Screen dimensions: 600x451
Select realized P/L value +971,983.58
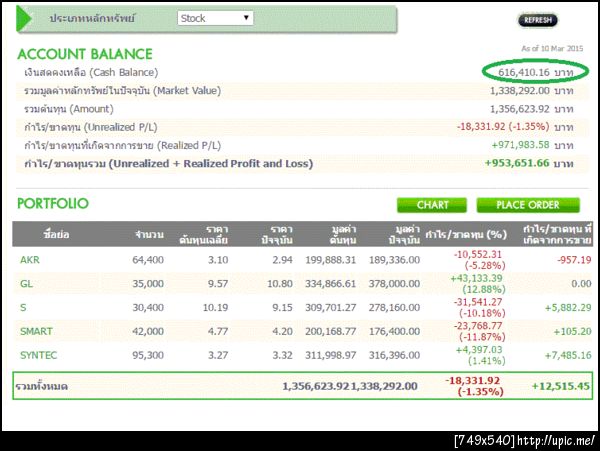(520, 145)
